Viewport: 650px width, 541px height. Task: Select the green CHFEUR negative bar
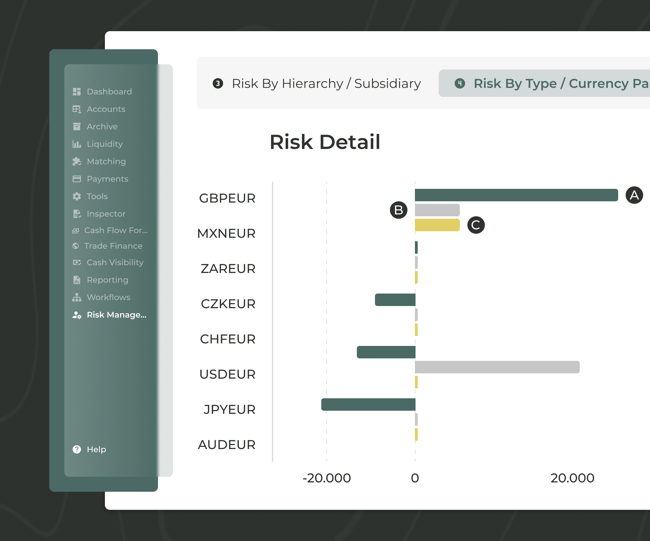(386, 352)
